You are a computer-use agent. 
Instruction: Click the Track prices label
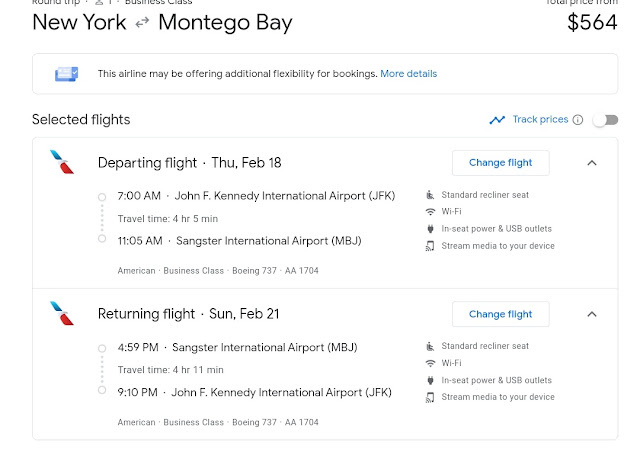[540, 119]
